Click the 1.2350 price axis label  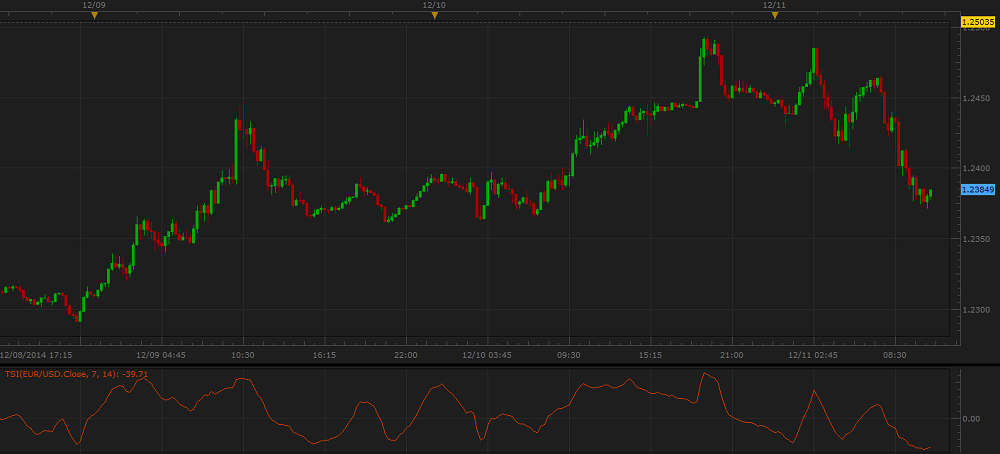click(x=975, y=239)
